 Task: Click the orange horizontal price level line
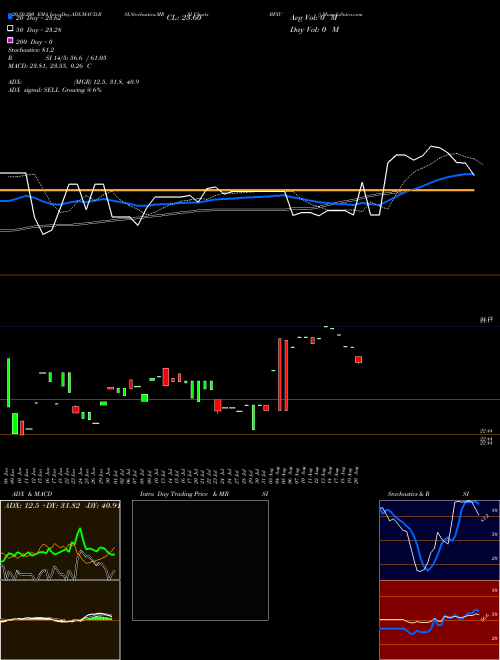(x=237, y=190)
